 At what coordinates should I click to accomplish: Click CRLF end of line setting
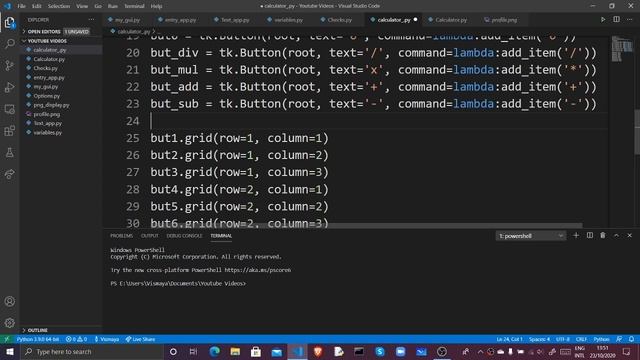[581, 339]
